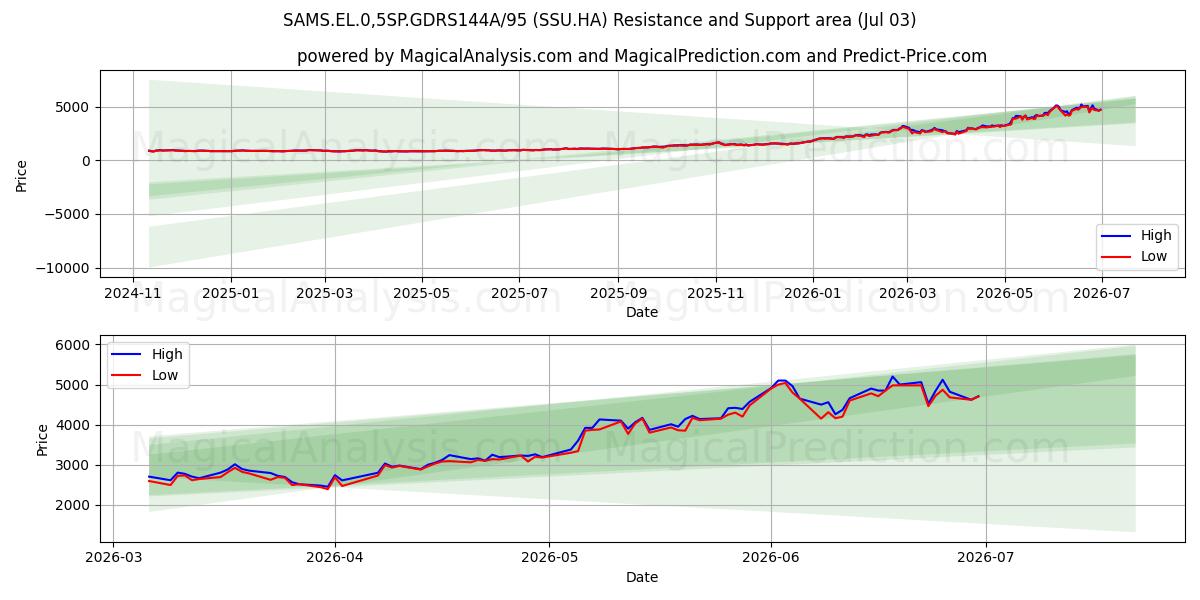Click the '2026-04' x-axis label on bottom chart

pyautogui.click(x=335, y=557)
